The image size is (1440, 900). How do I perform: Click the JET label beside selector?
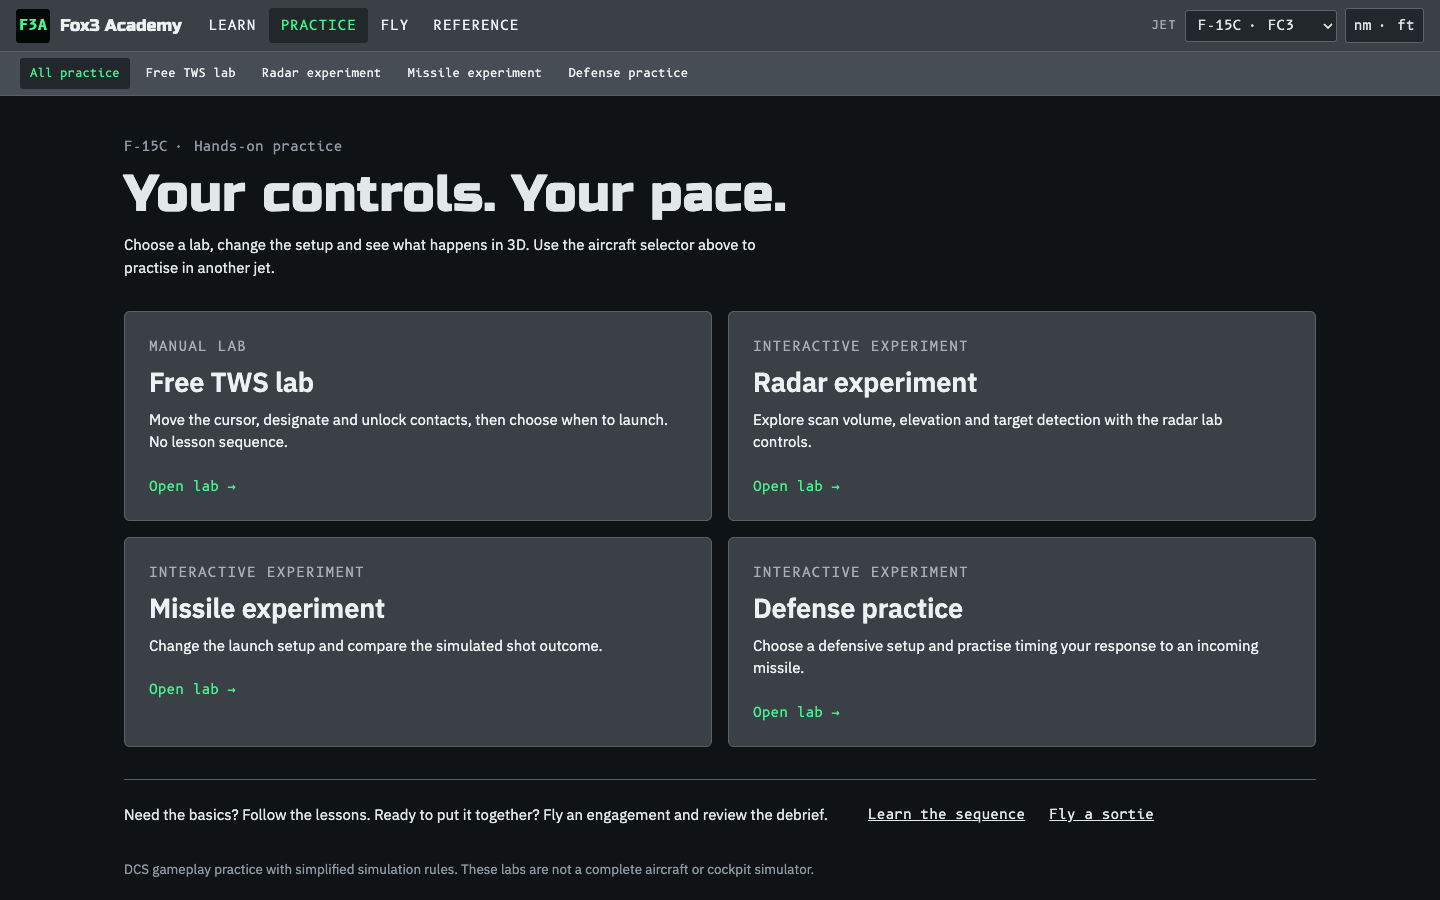tap(1164, 25)
